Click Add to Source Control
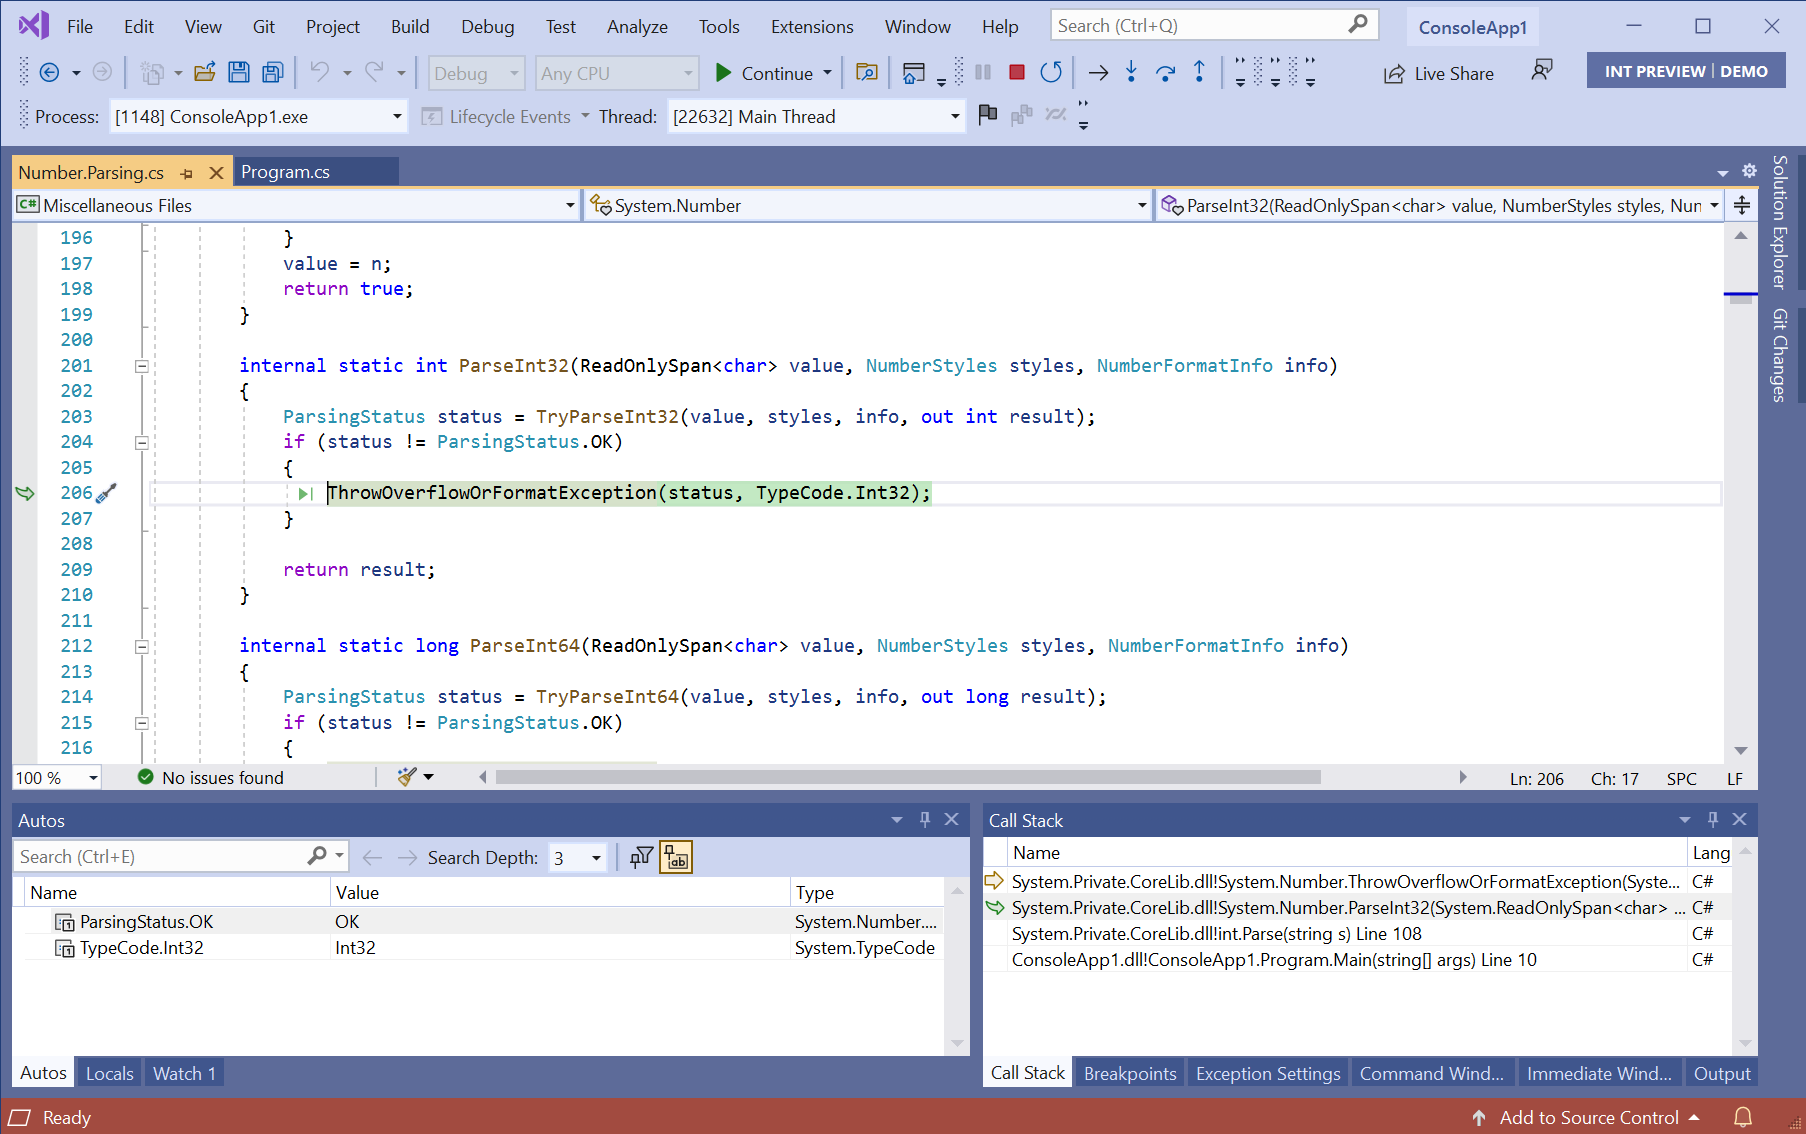This screenshot has height=1134, width=1806. pos(1586,1117)
